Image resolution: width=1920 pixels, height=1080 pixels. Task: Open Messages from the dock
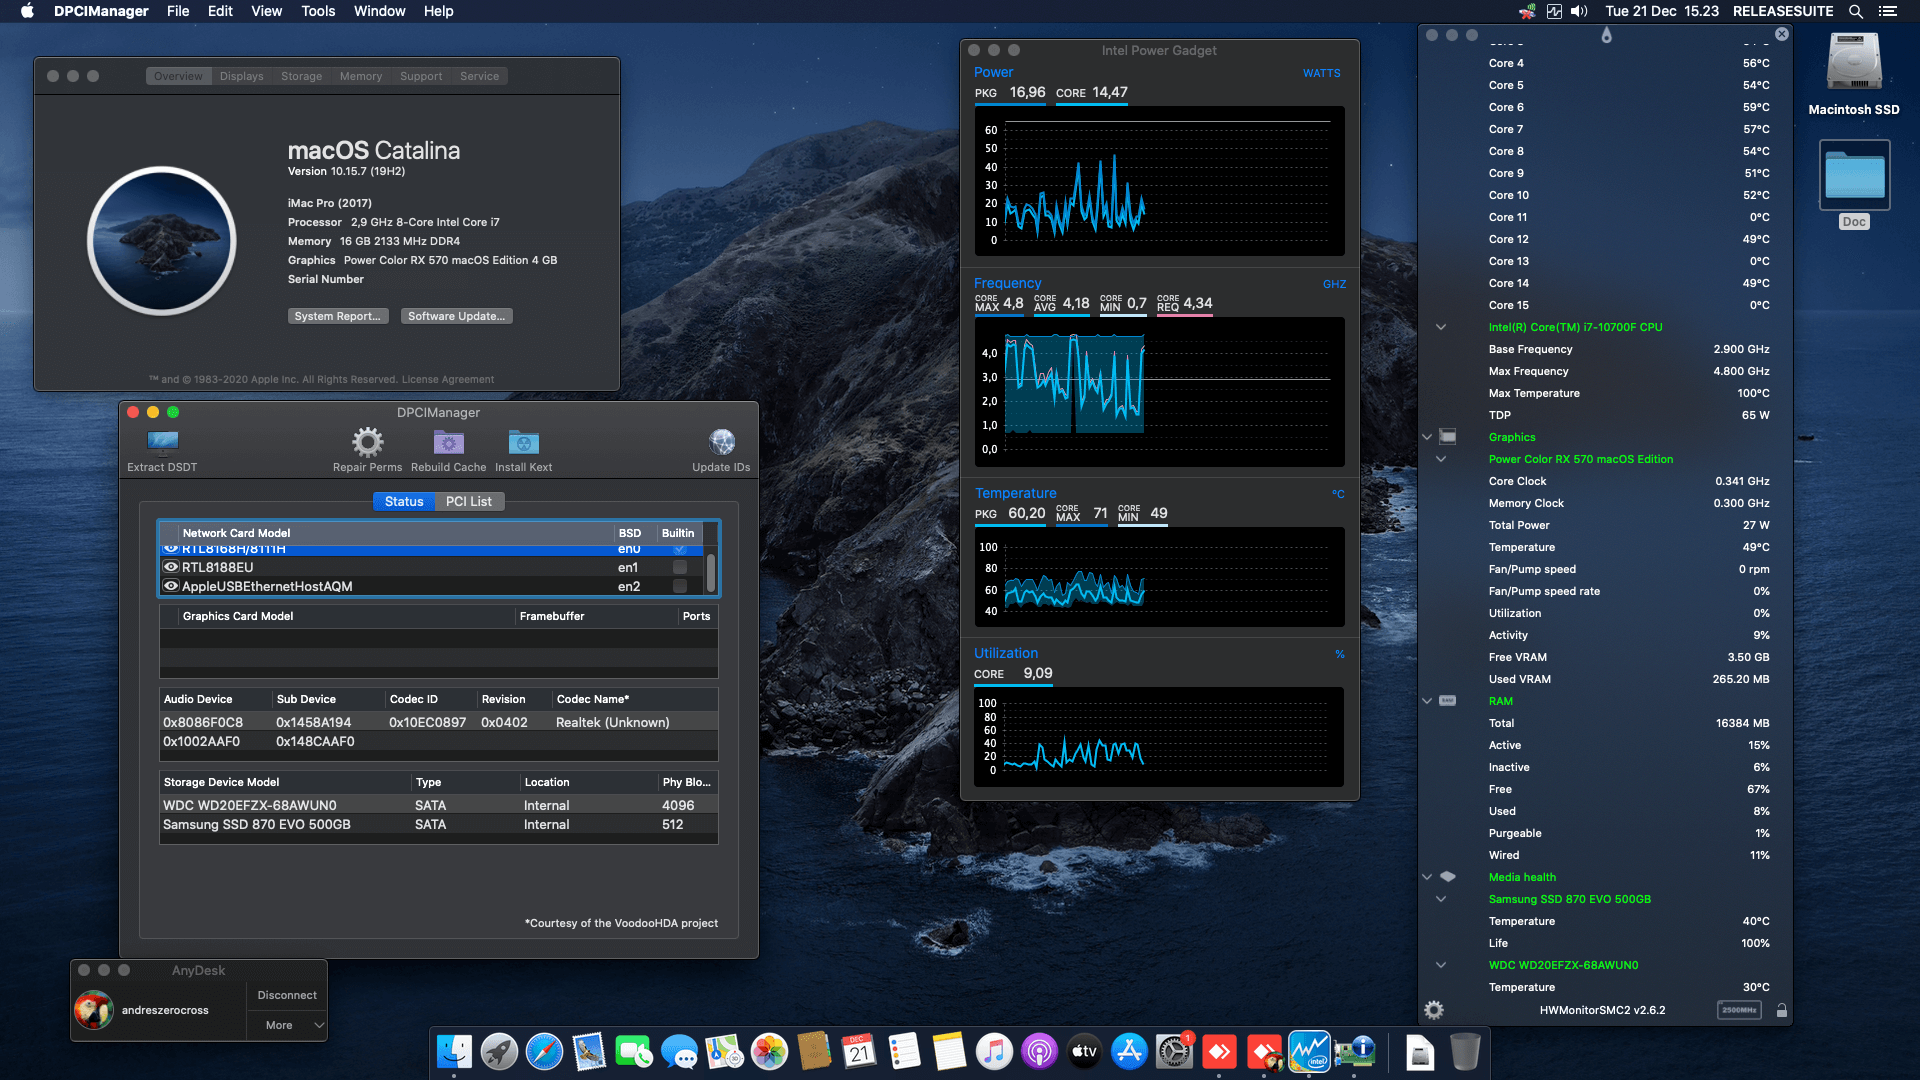[679, 1052]
